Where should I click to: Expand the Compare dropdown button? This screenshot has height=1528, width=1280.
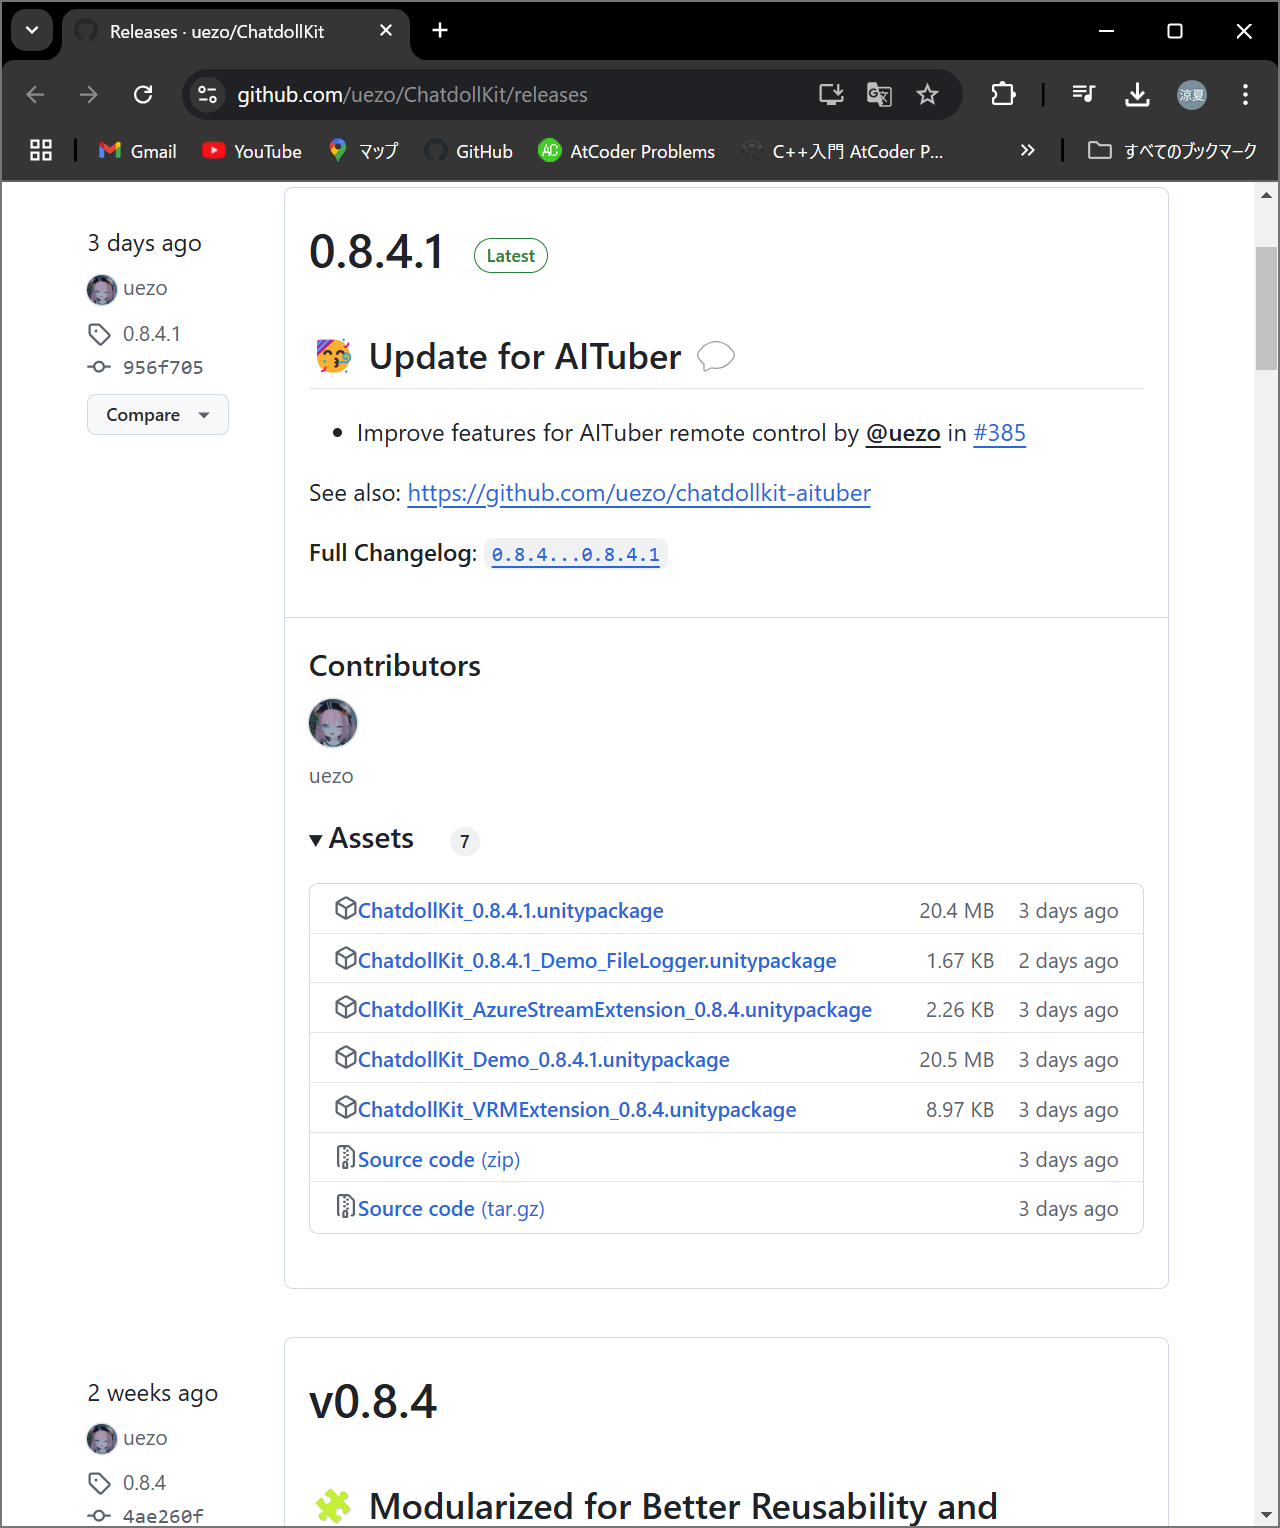pos(158,415)
